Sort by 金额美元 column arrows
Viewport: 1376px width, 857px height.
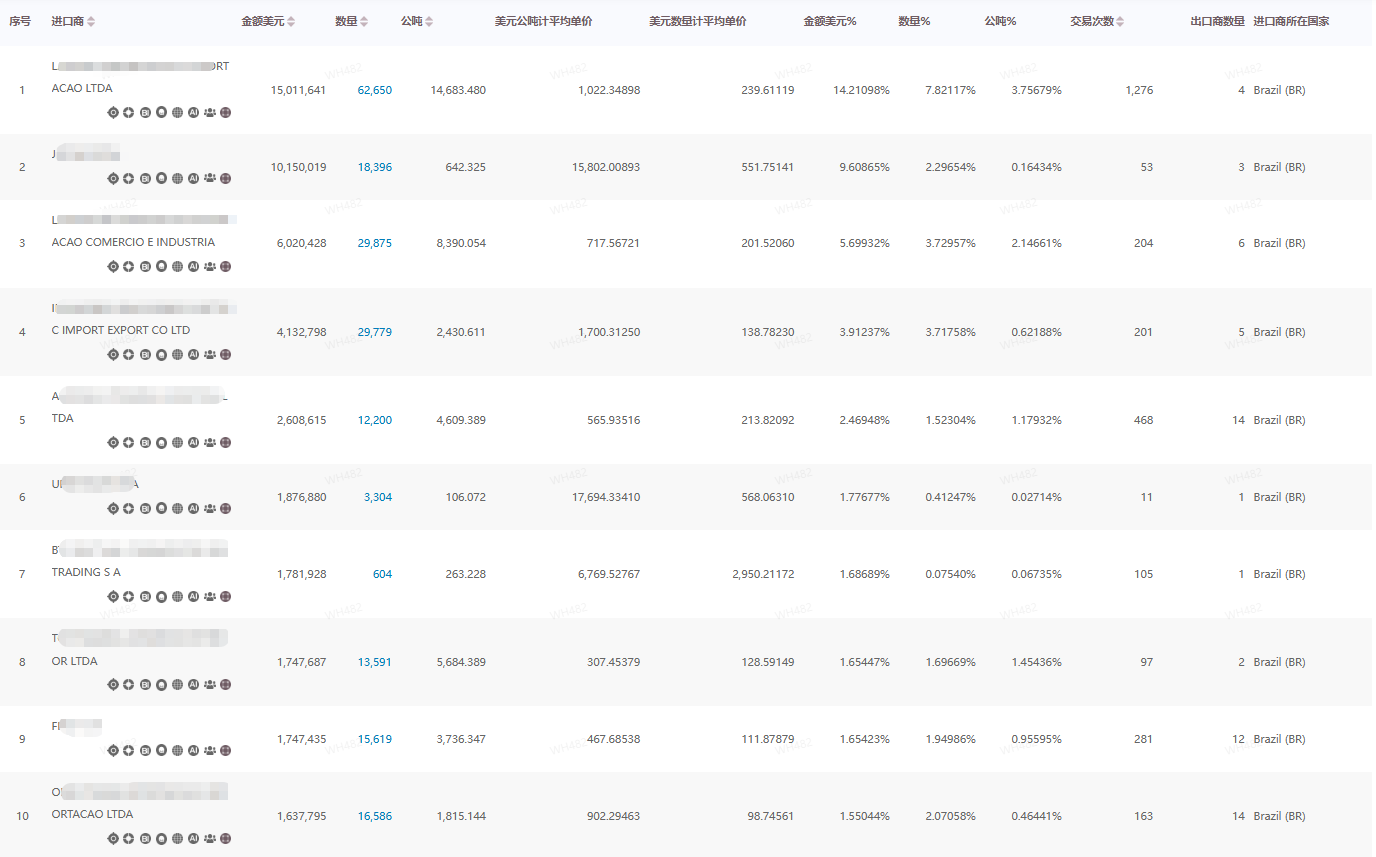coord(291,22)
